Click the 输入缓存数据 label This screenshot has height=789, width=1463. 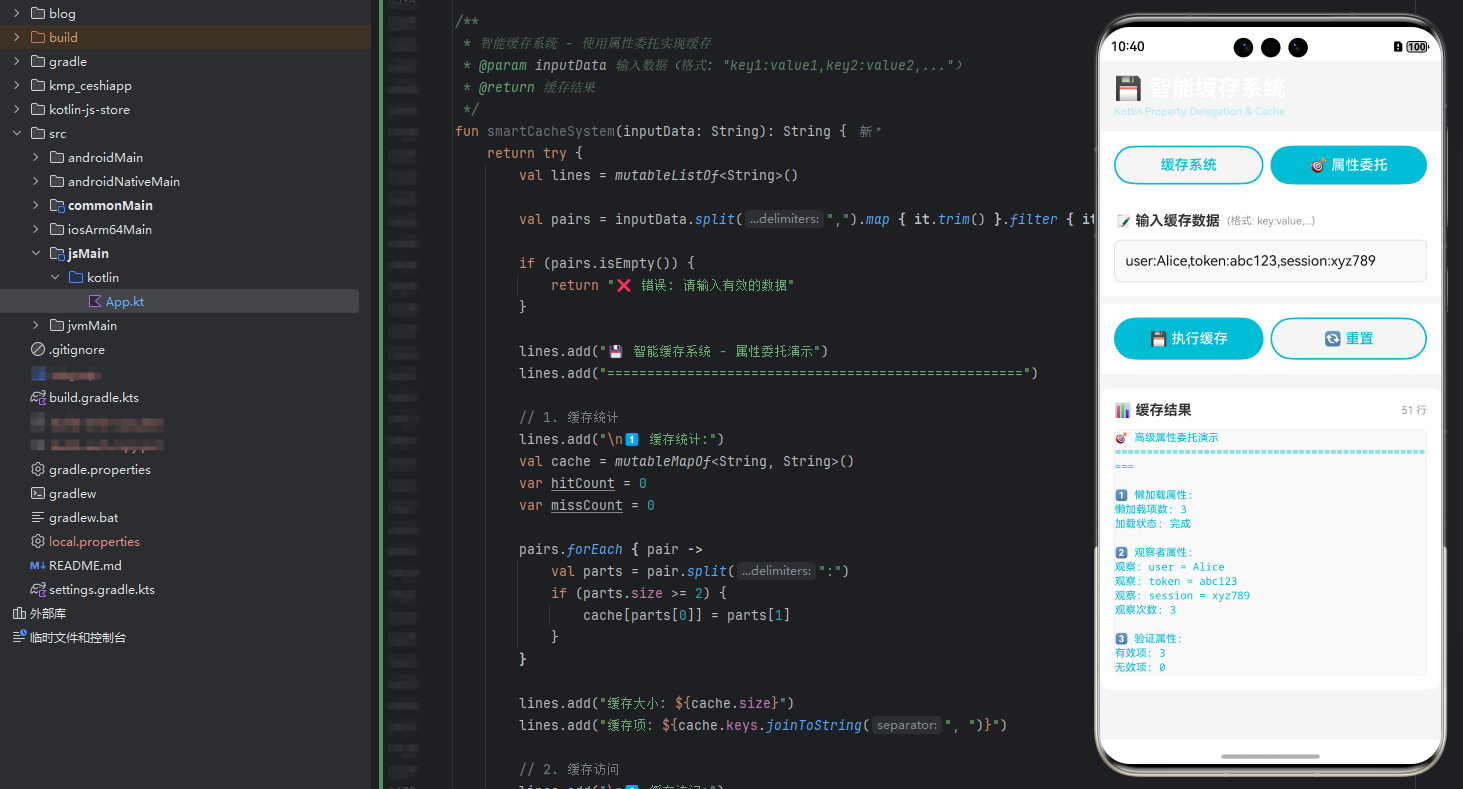[1177, 221]
